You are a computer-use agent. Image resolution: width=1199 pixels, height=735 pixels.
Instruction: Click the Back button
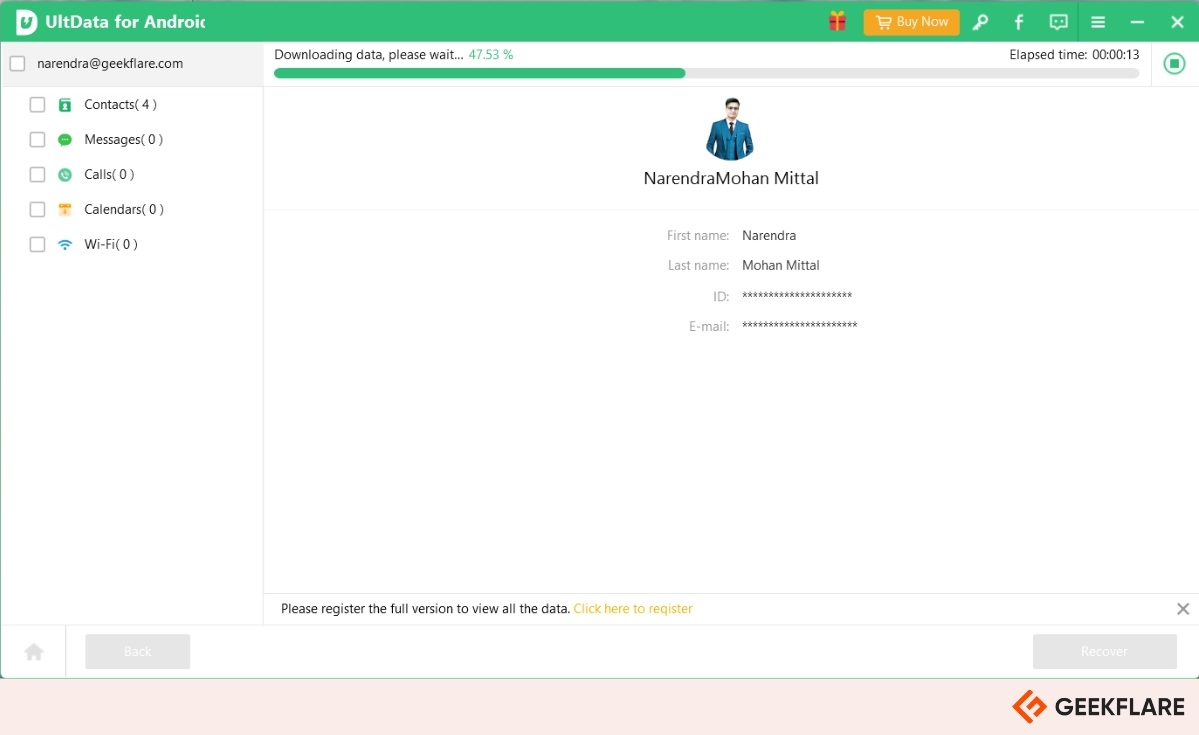pos(138,652)
